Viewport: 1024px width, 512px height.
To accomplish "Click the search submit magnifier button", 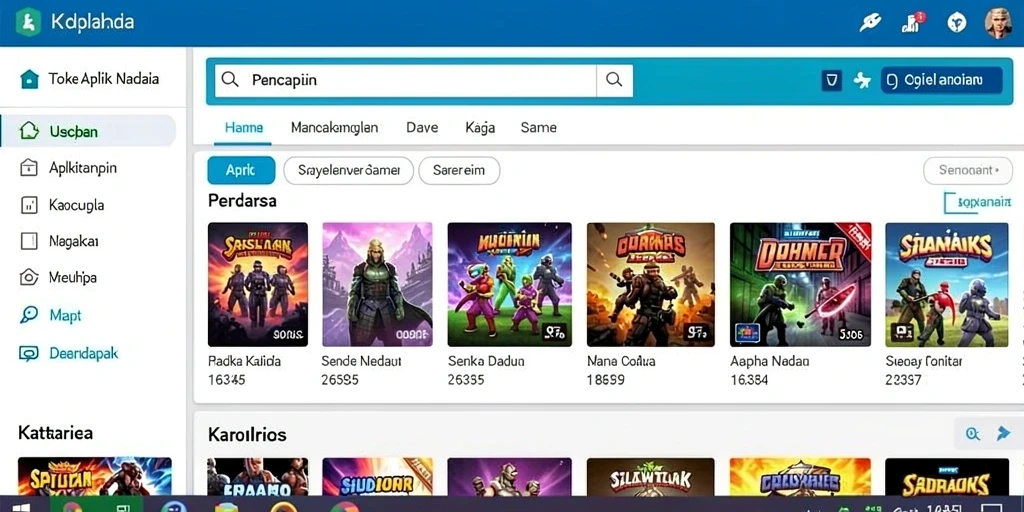I will point(615,80).
